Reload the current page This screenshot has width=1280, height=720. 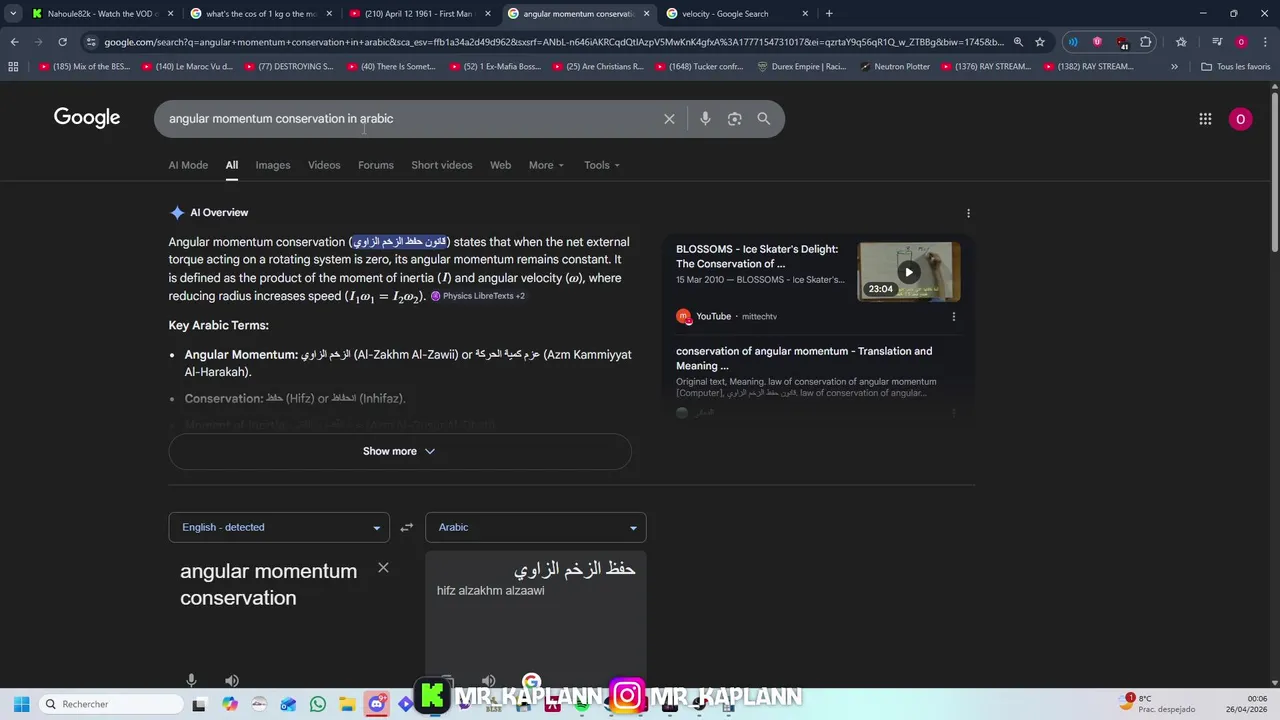point(62,42)
